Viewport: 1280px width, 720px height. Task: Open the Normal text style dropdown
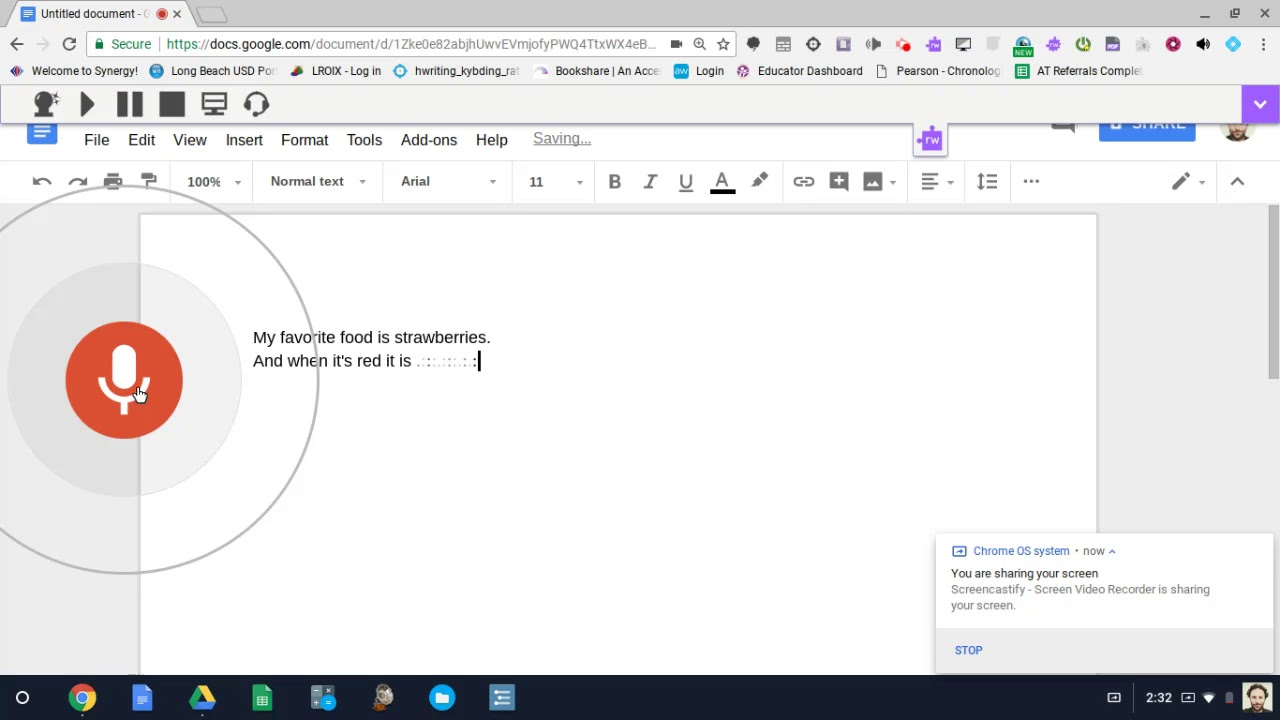click(318, 181)
